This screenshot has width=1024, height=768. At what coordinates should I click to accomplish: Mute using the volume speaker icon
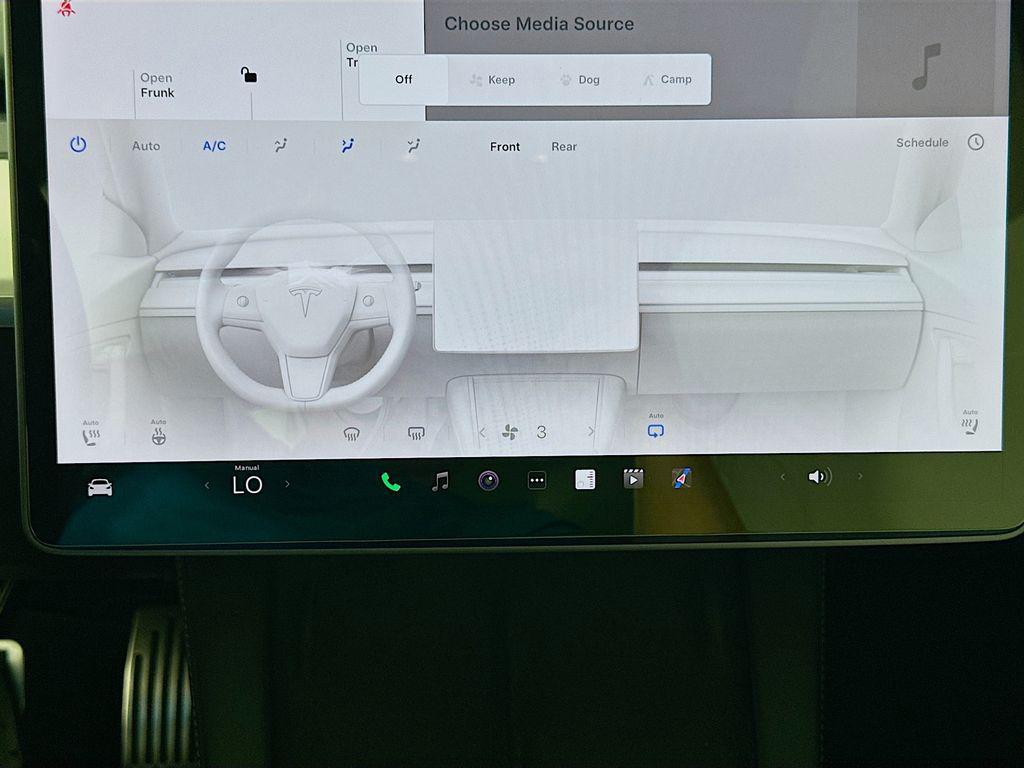point(819,477)
